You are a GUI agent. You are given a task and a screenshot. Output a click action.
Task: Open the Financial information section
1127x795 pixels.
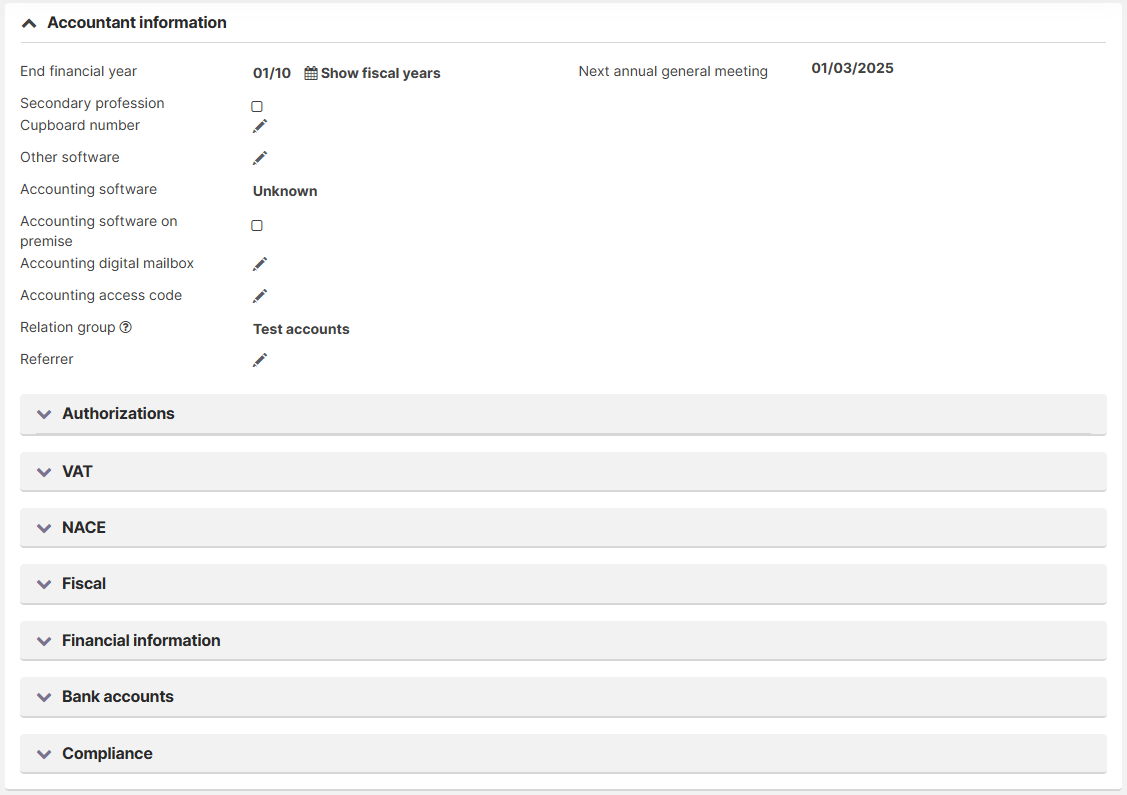coord(44,641)
